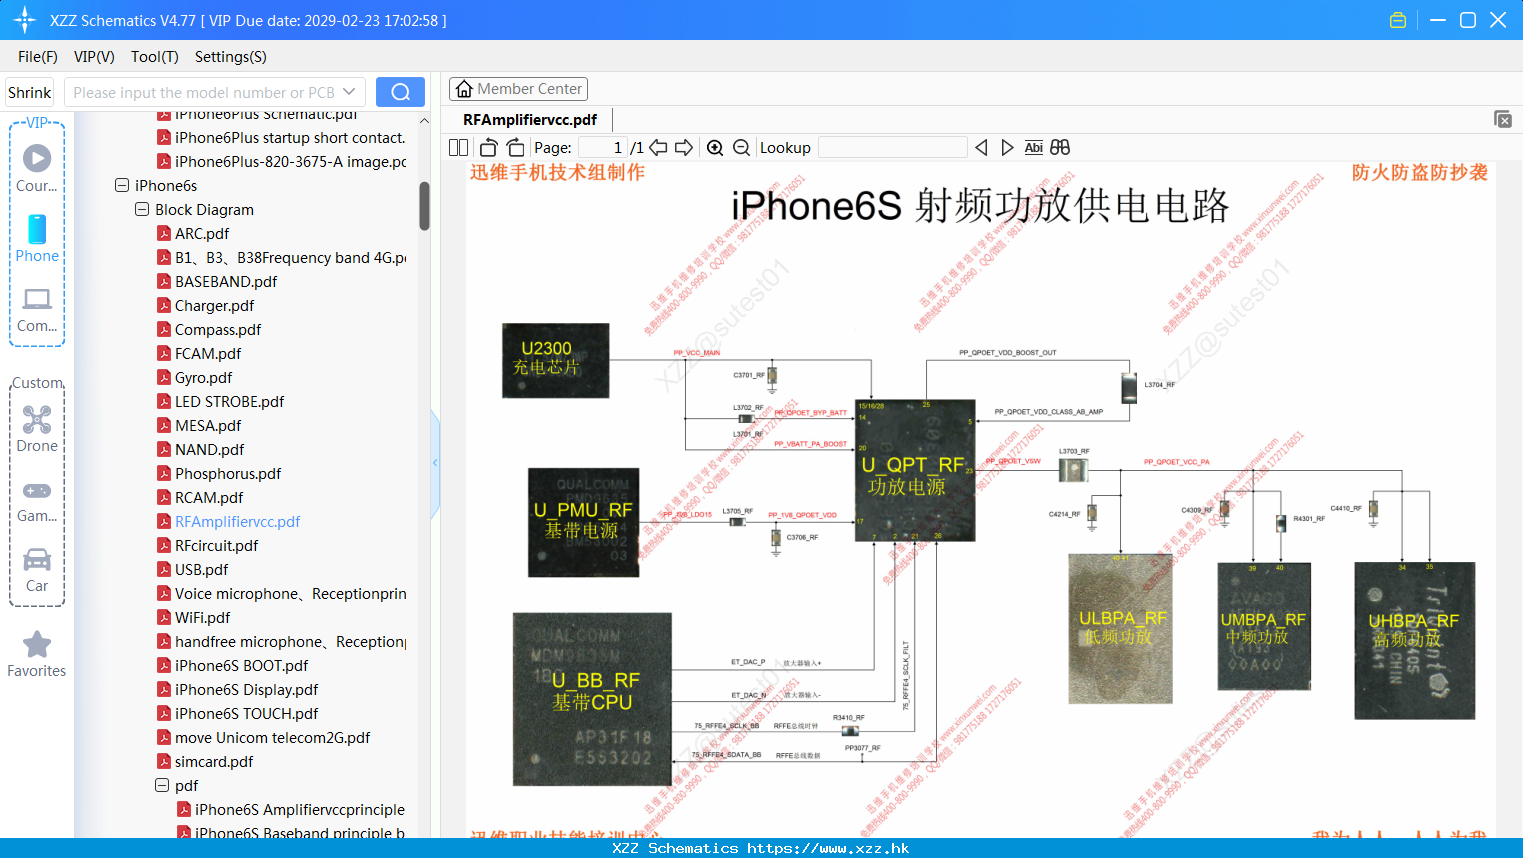The image size is (1523, 858).
Task: Collapse the pdf folder node
Action: (x=162, y=785)
